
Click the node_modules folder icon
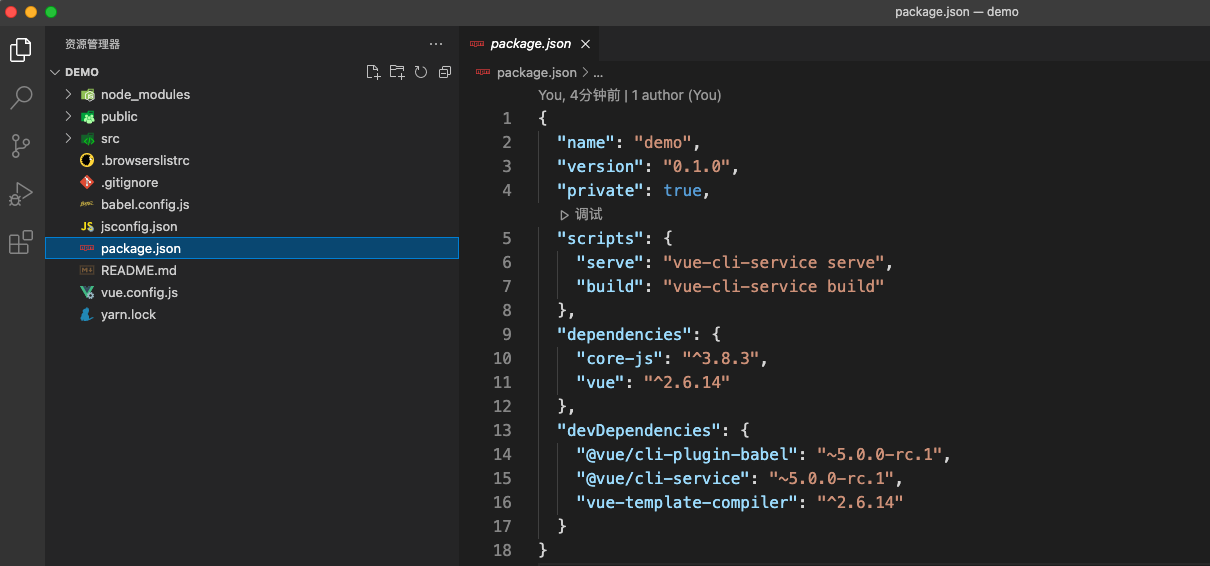[87, 94]
